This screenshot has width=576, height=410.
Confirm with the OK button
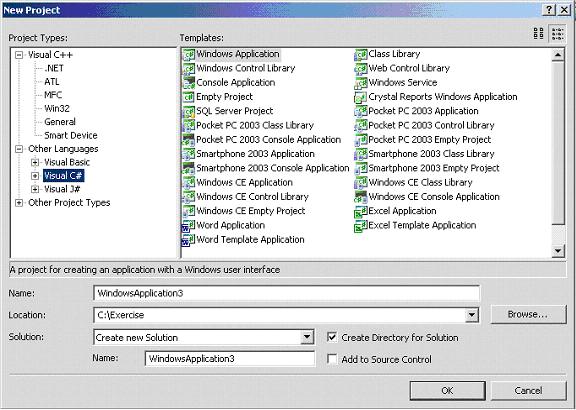pyautogui.click(x=447, y=391)
